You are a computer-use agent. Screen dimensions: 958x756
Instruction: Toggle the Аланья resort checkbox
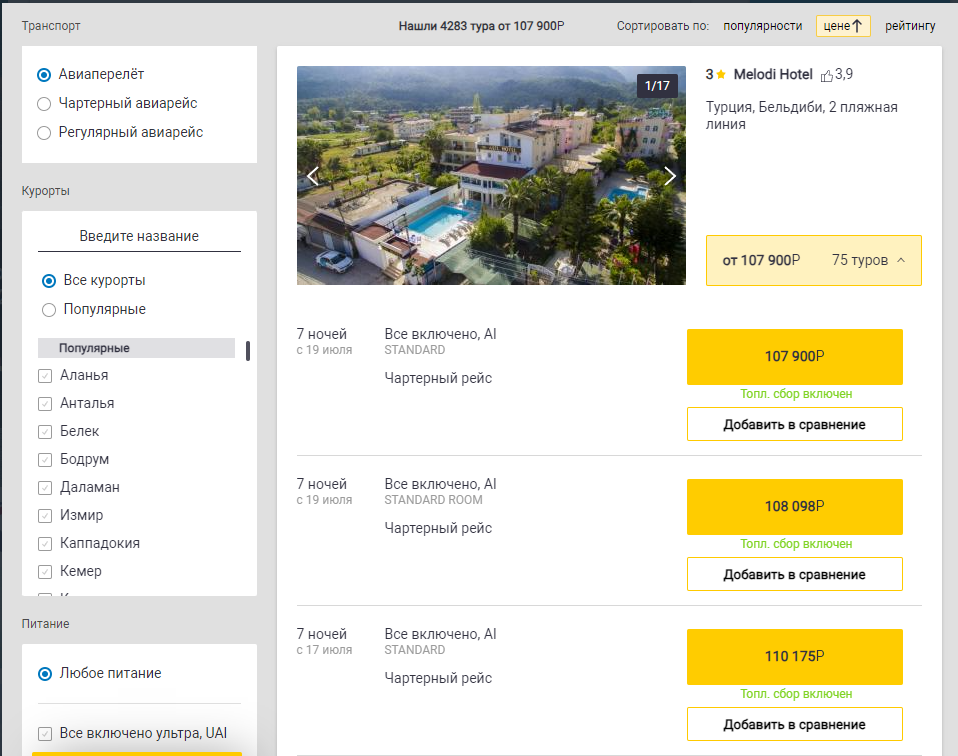[45, 376]
